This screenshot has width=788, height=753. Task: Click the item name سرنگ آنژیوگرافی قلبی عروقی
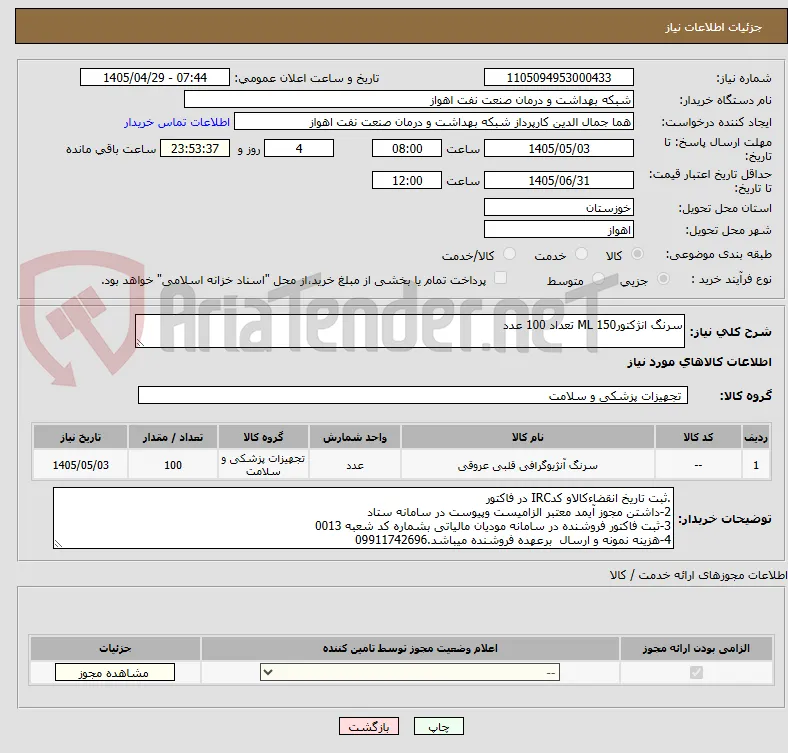click(x=528, y=465)
